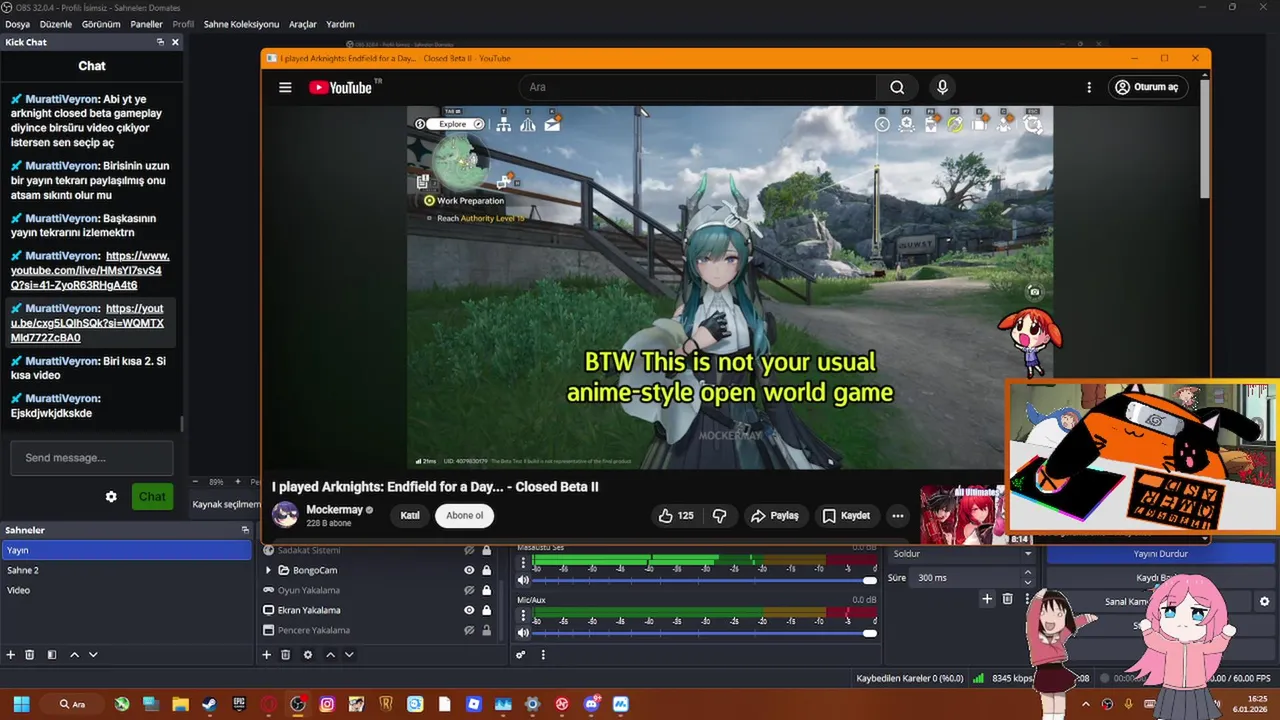
Task: Show the Pencere Yakalama source
Action: click(469, 630)
